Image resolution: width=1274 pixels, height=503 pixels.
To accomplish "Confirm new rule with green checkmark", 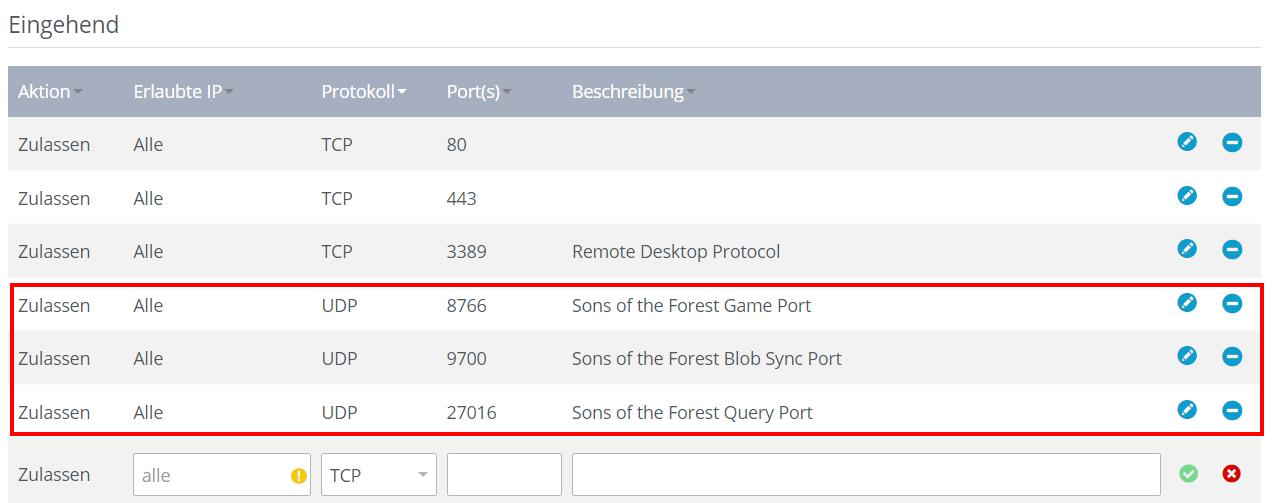I will pyautogui.click(x=1189, y=474).
